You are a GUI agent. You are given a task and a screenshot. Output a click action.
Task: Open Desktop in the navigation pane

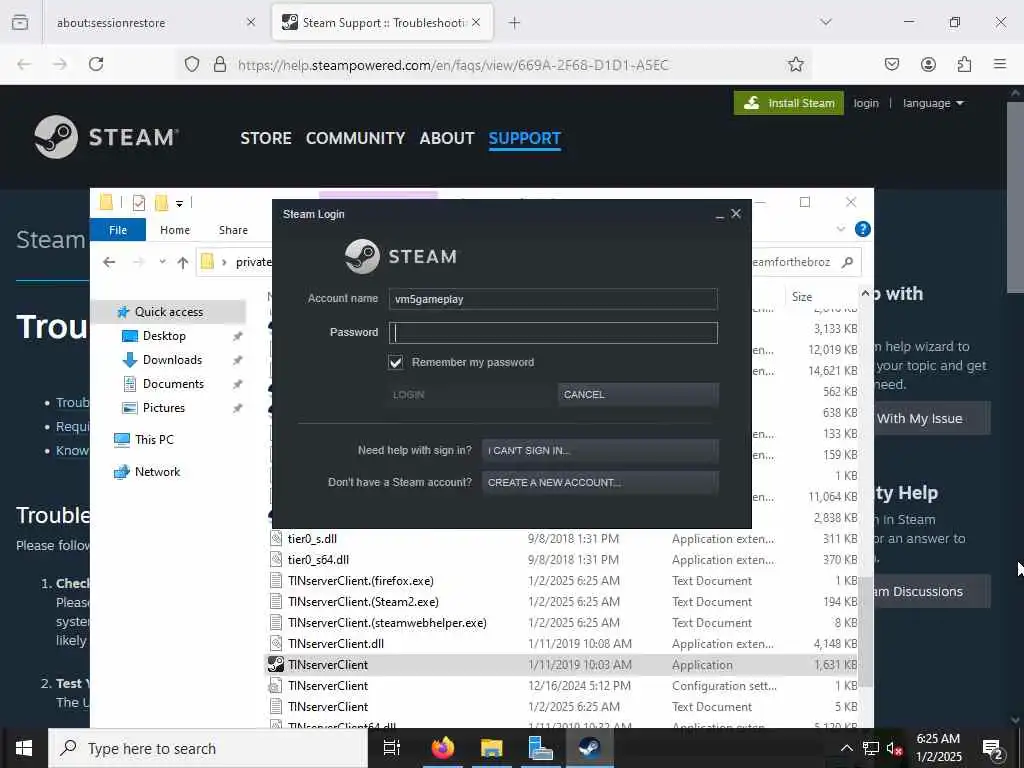click(x=164, y=336)
